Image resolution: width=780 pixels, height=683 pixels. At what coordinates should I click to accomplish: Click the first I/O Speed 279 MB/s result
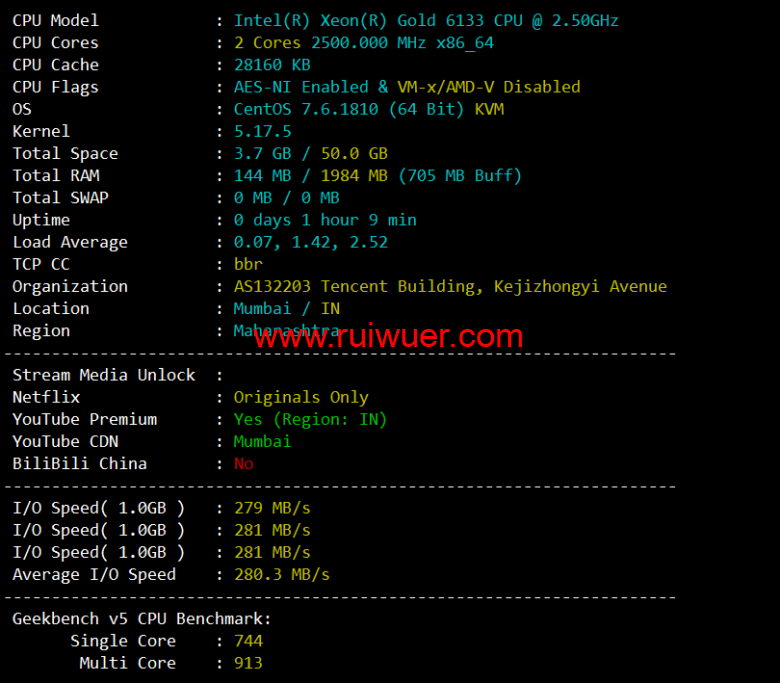point(272,508)
